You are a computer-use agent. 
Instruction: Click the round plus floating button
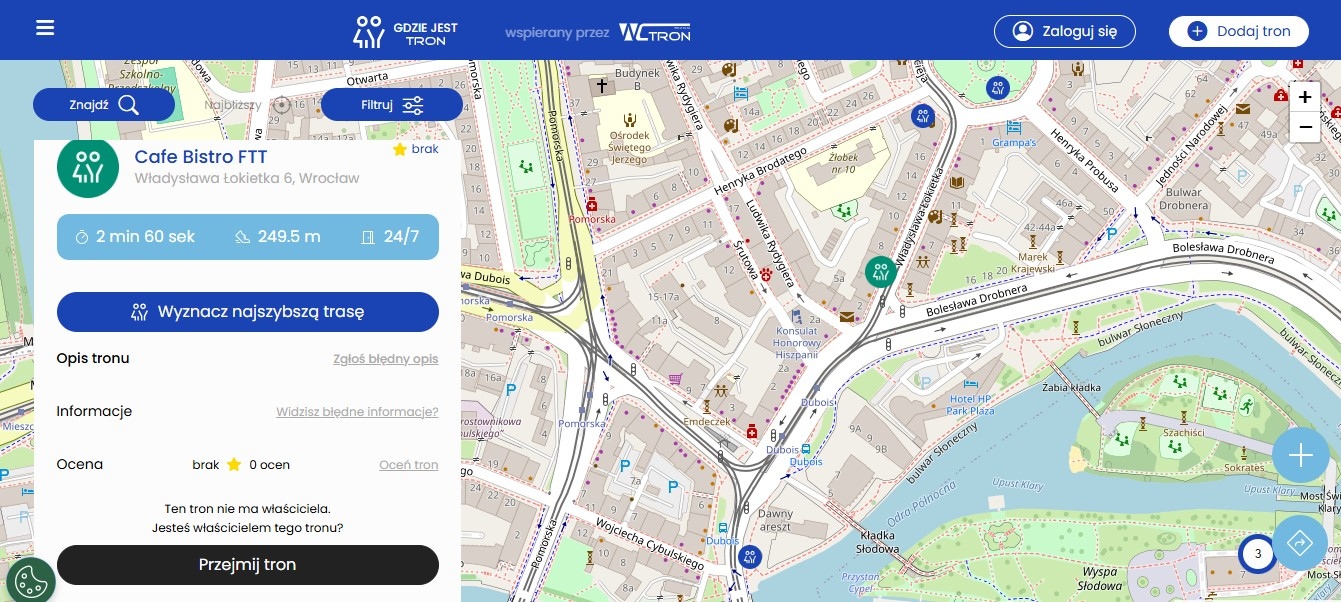tap(1300, 456)
